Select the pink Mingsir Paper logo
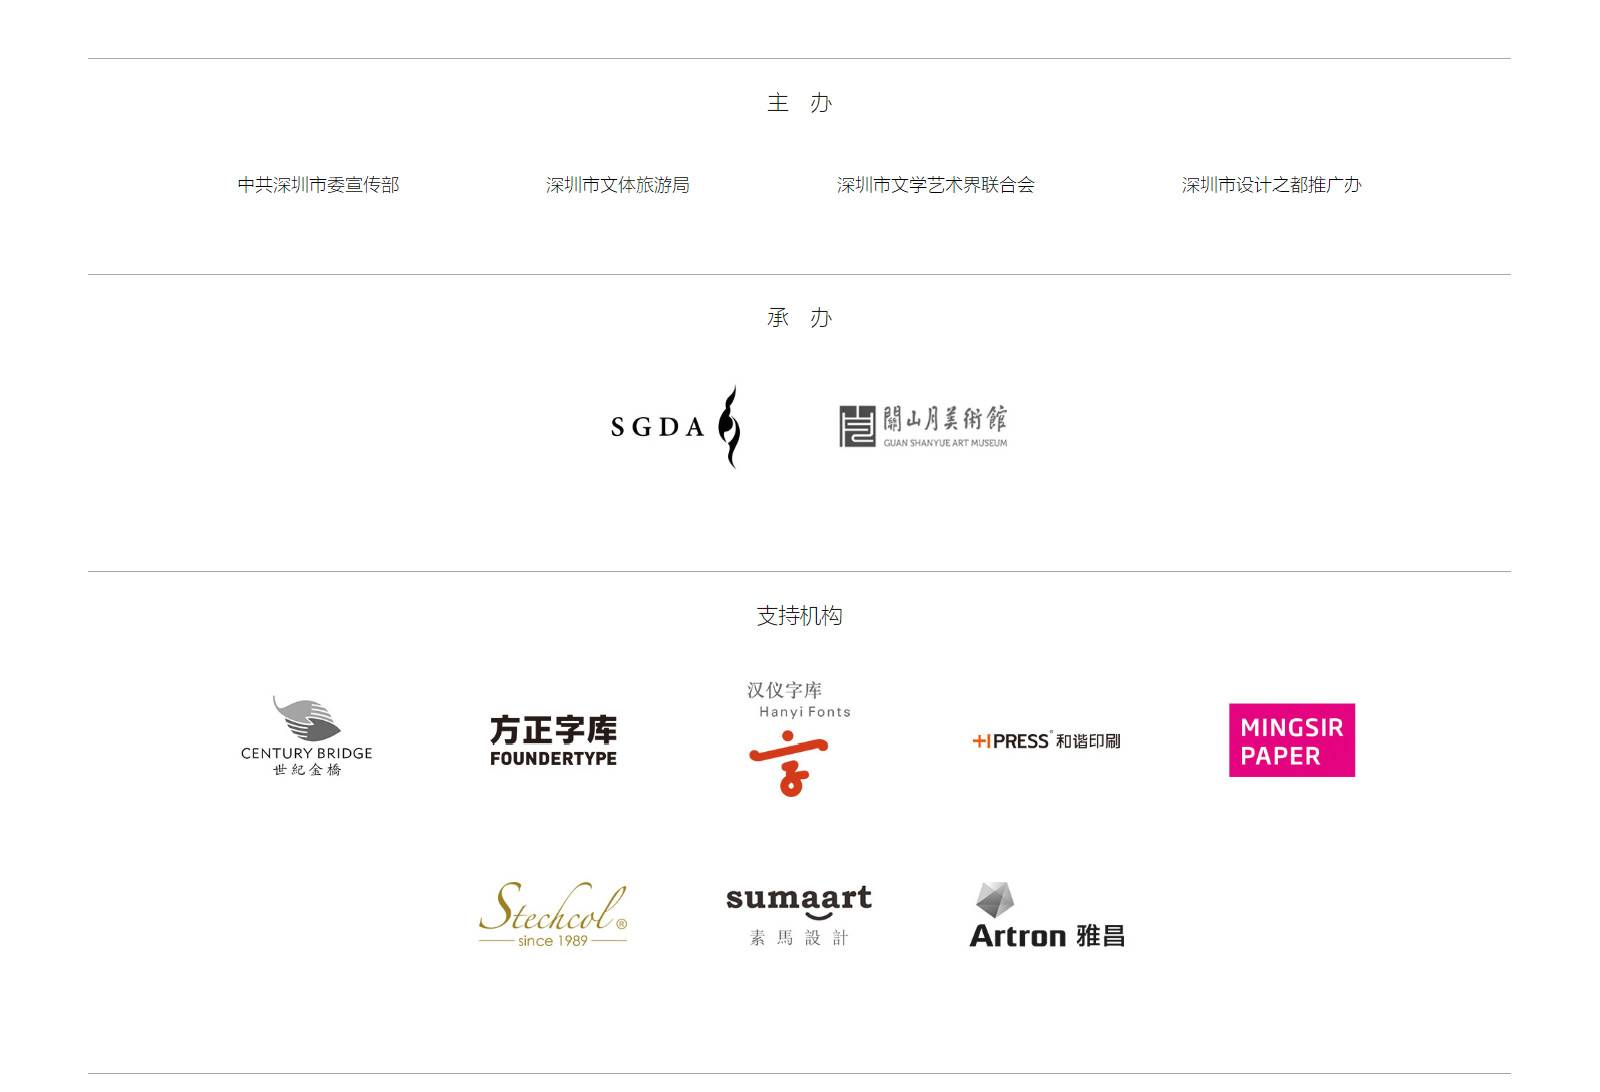 point(1292,740)
